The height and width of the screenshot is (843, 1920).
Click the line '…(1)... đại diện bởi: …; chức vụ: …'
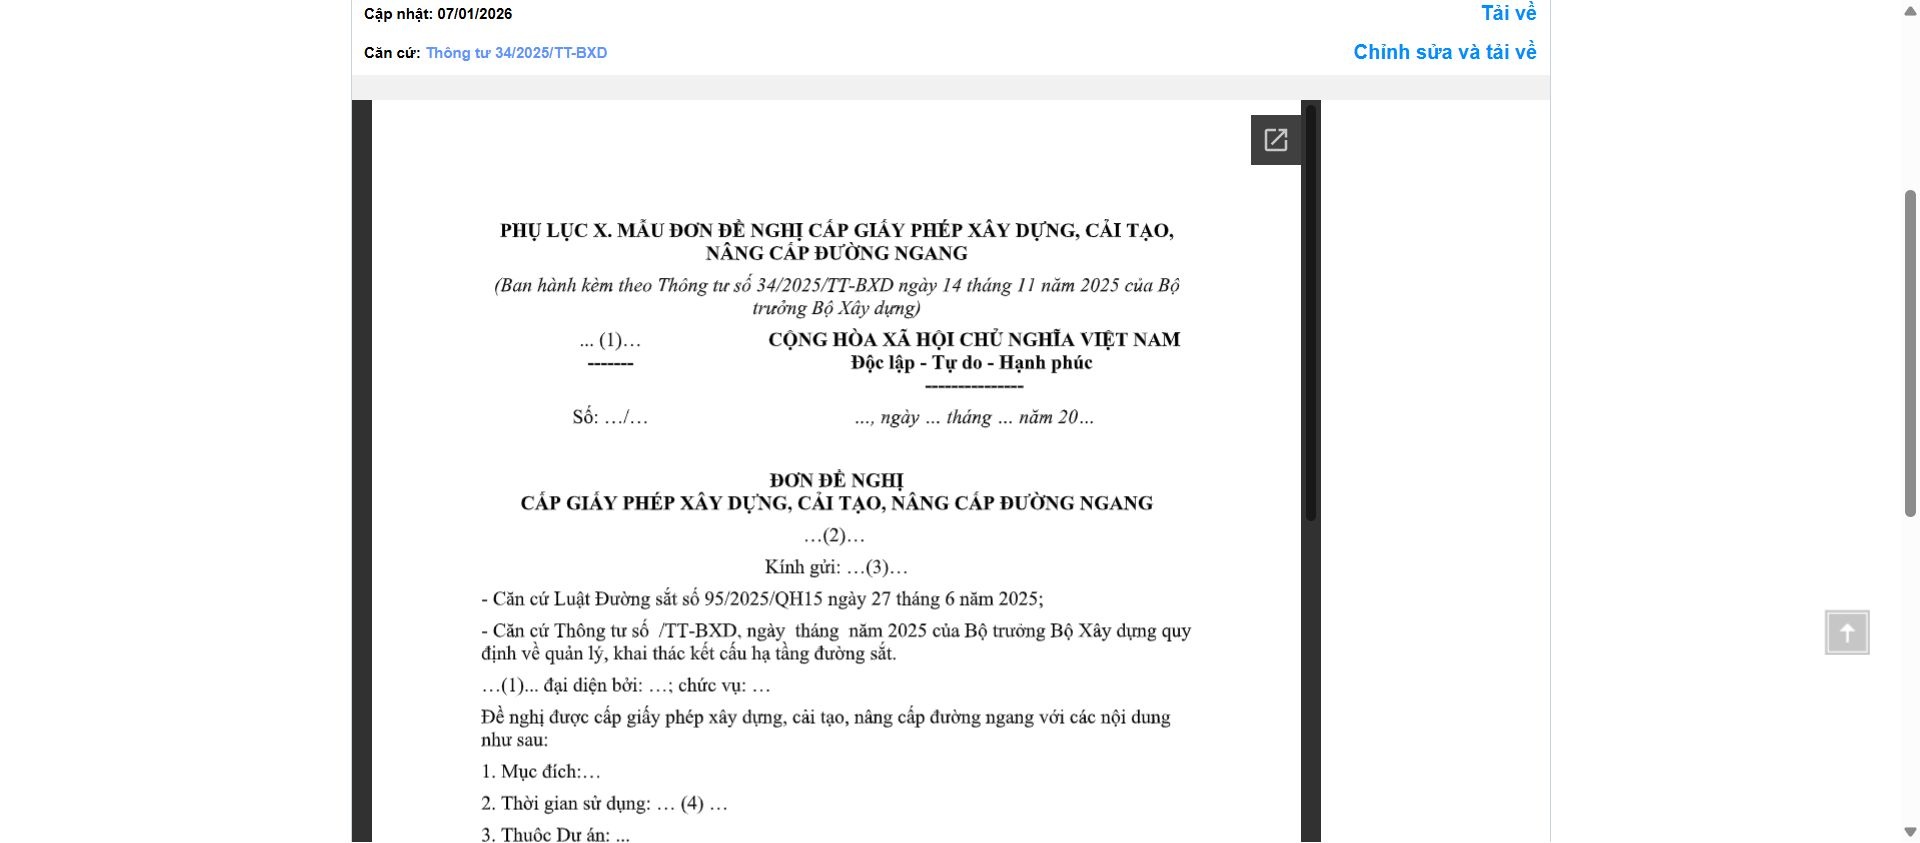pyautogui.click(x=626, y=686)
